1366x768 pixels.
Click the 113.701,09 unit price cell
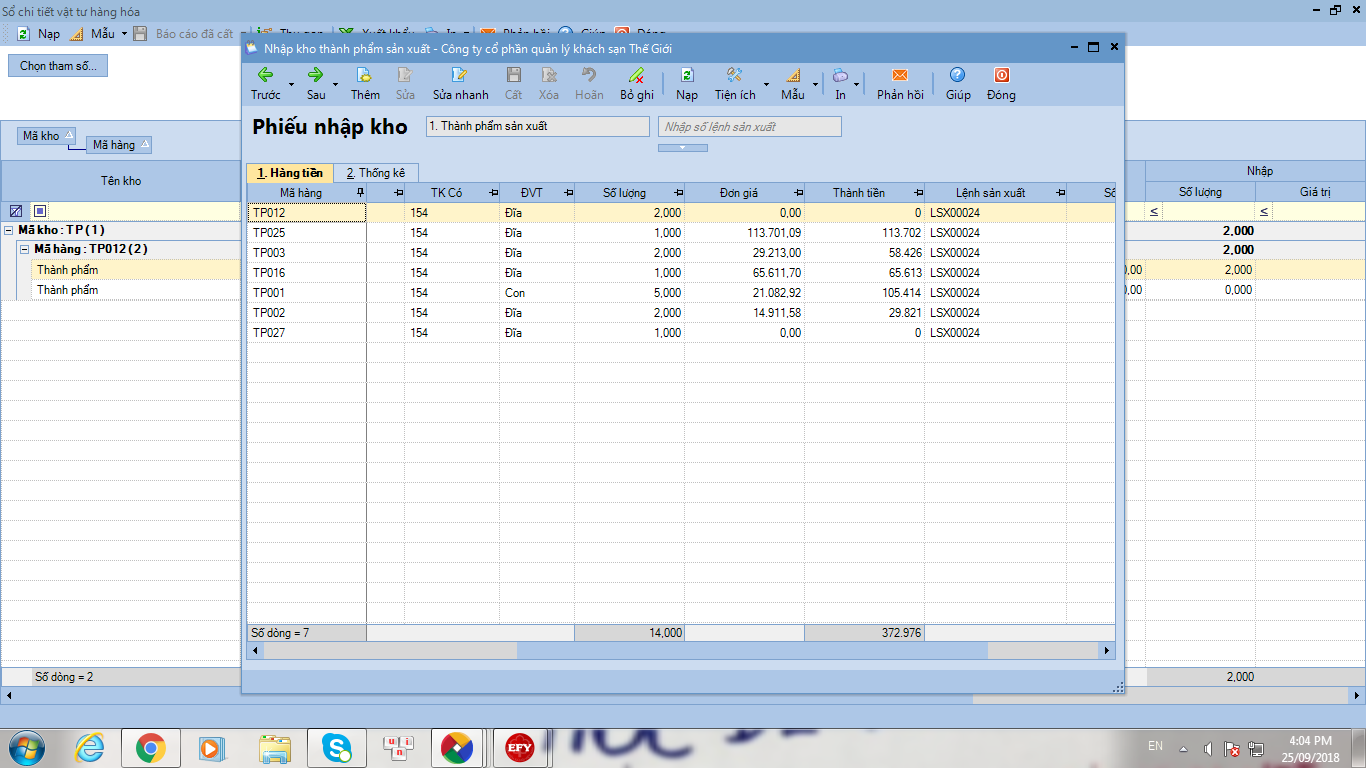[745, 233]
